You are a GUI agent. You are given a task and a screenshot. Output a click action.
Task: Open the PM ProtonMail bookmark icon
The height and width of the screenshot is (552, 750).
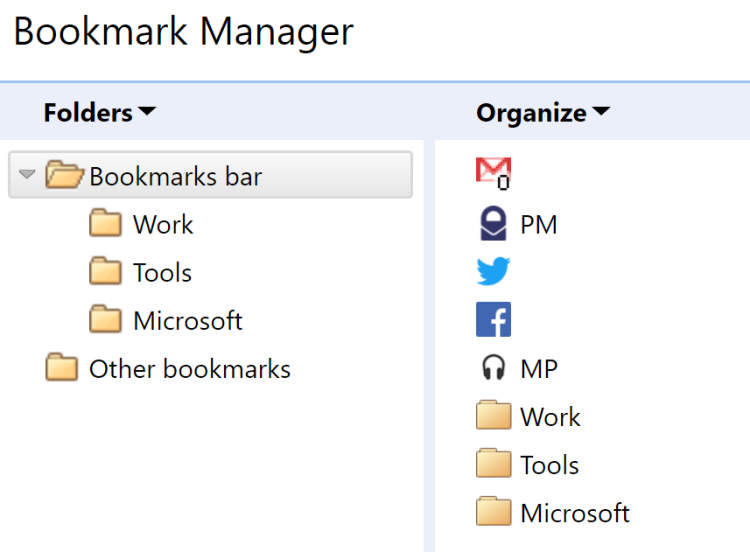(x=493, y=223)
